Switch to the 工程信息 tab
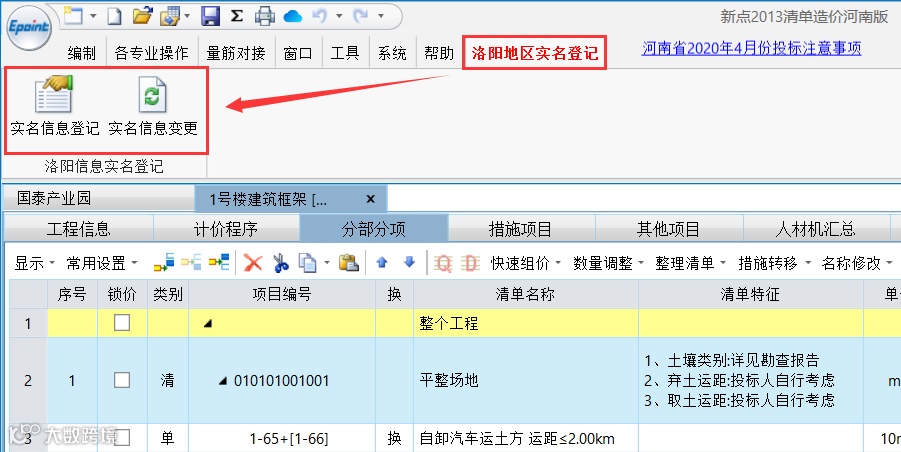Image resolution: width=901 pixels, height=452 pixels. tap(79, 230)
